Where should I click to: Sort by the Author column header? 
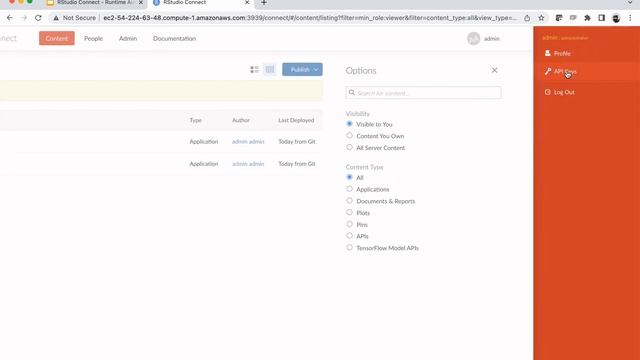click(241, 120)
